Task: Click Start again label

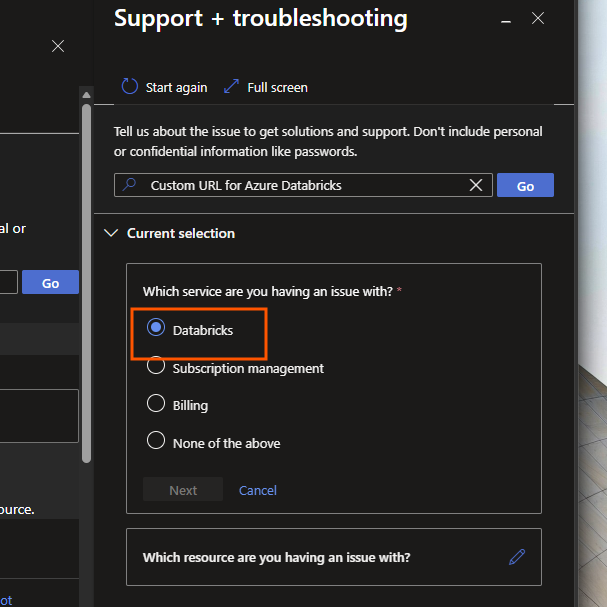Action: coord(177,87)
